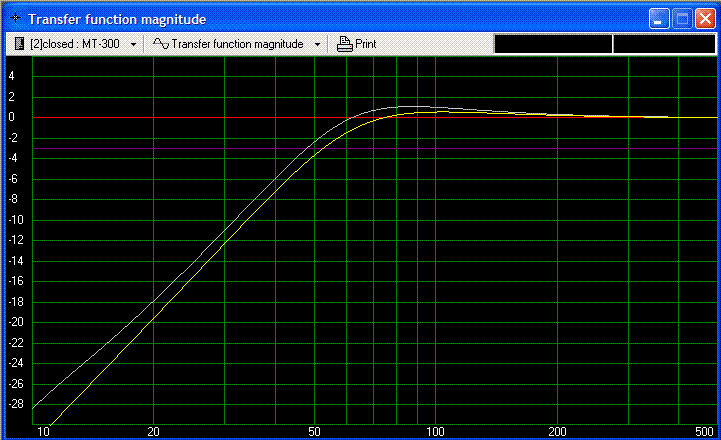Click the 500 Hz frequency axis label
721x440 pixels.
704,432
